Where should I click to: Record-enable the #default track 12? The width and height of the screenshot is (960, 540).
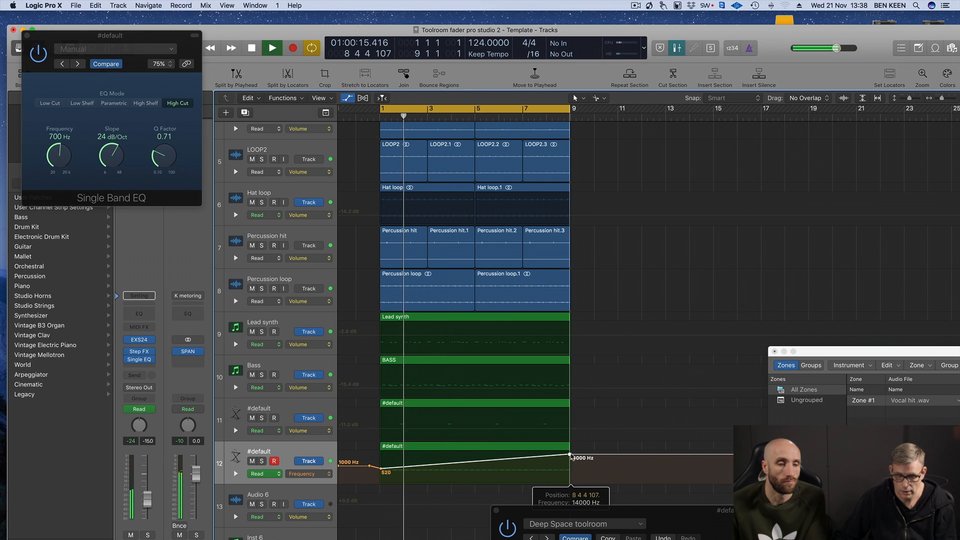pos(274,461)
